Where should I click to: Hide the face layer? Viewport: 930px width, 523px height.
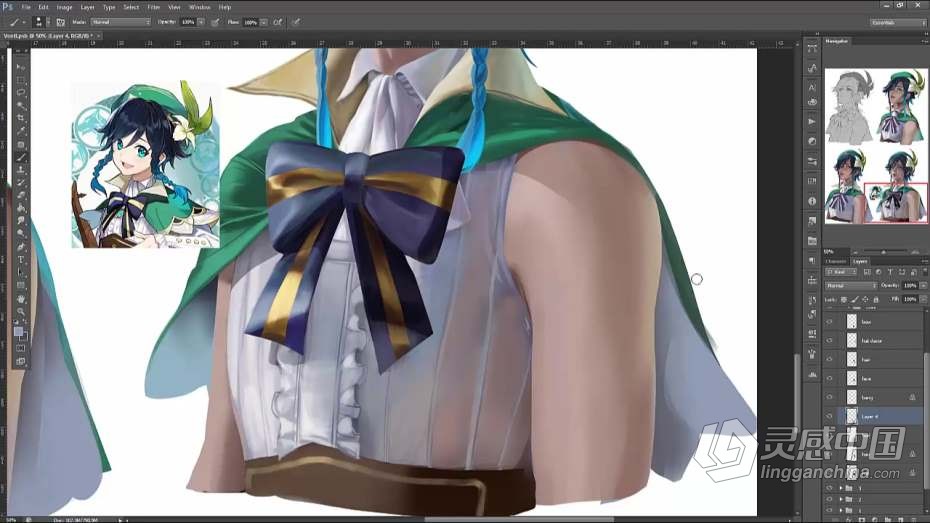pyautogui.click(x=829, y=378)
